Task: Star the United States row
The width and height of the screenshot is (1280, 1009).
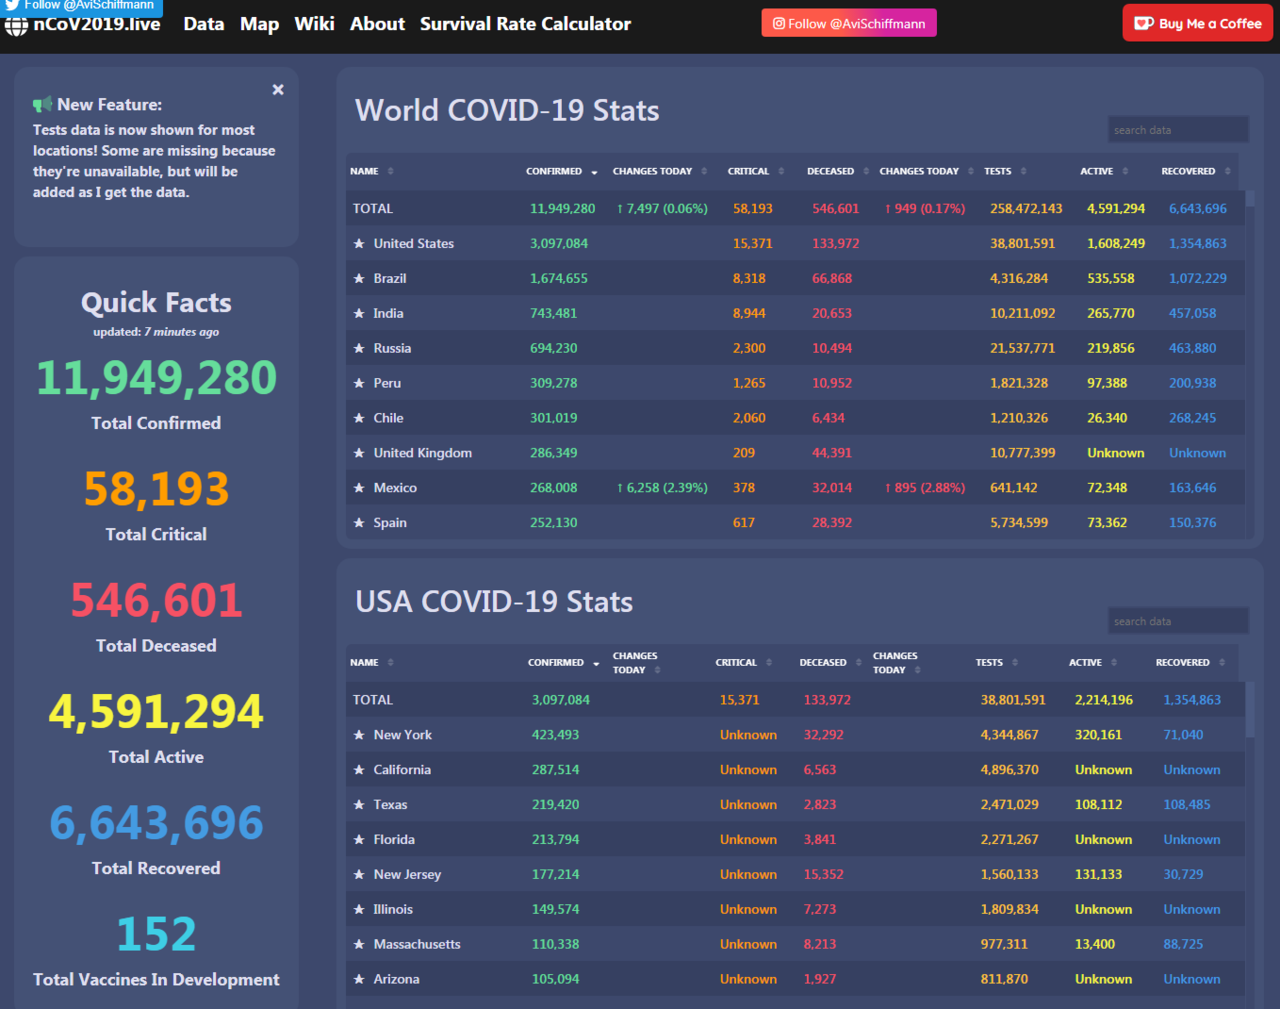Action: click(x=359, y=243)
